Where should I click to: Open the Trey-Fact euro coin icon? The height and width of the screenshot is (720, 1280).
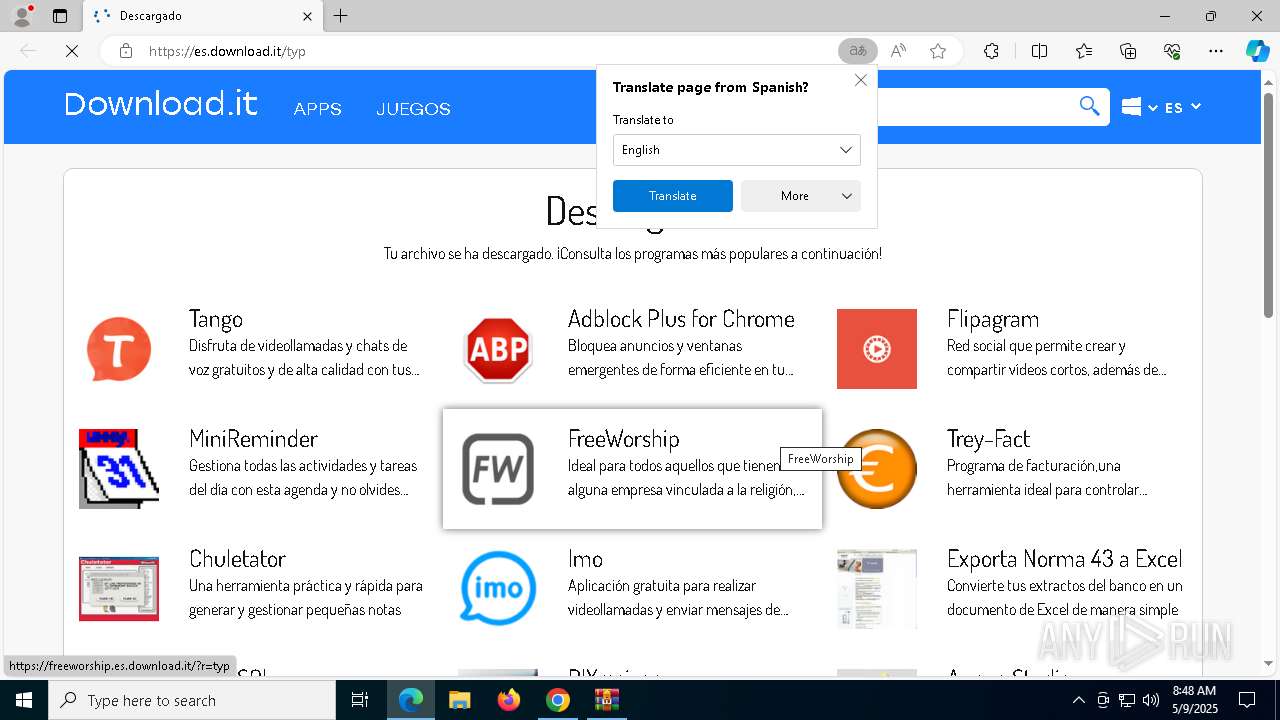[x=877, y=469]
